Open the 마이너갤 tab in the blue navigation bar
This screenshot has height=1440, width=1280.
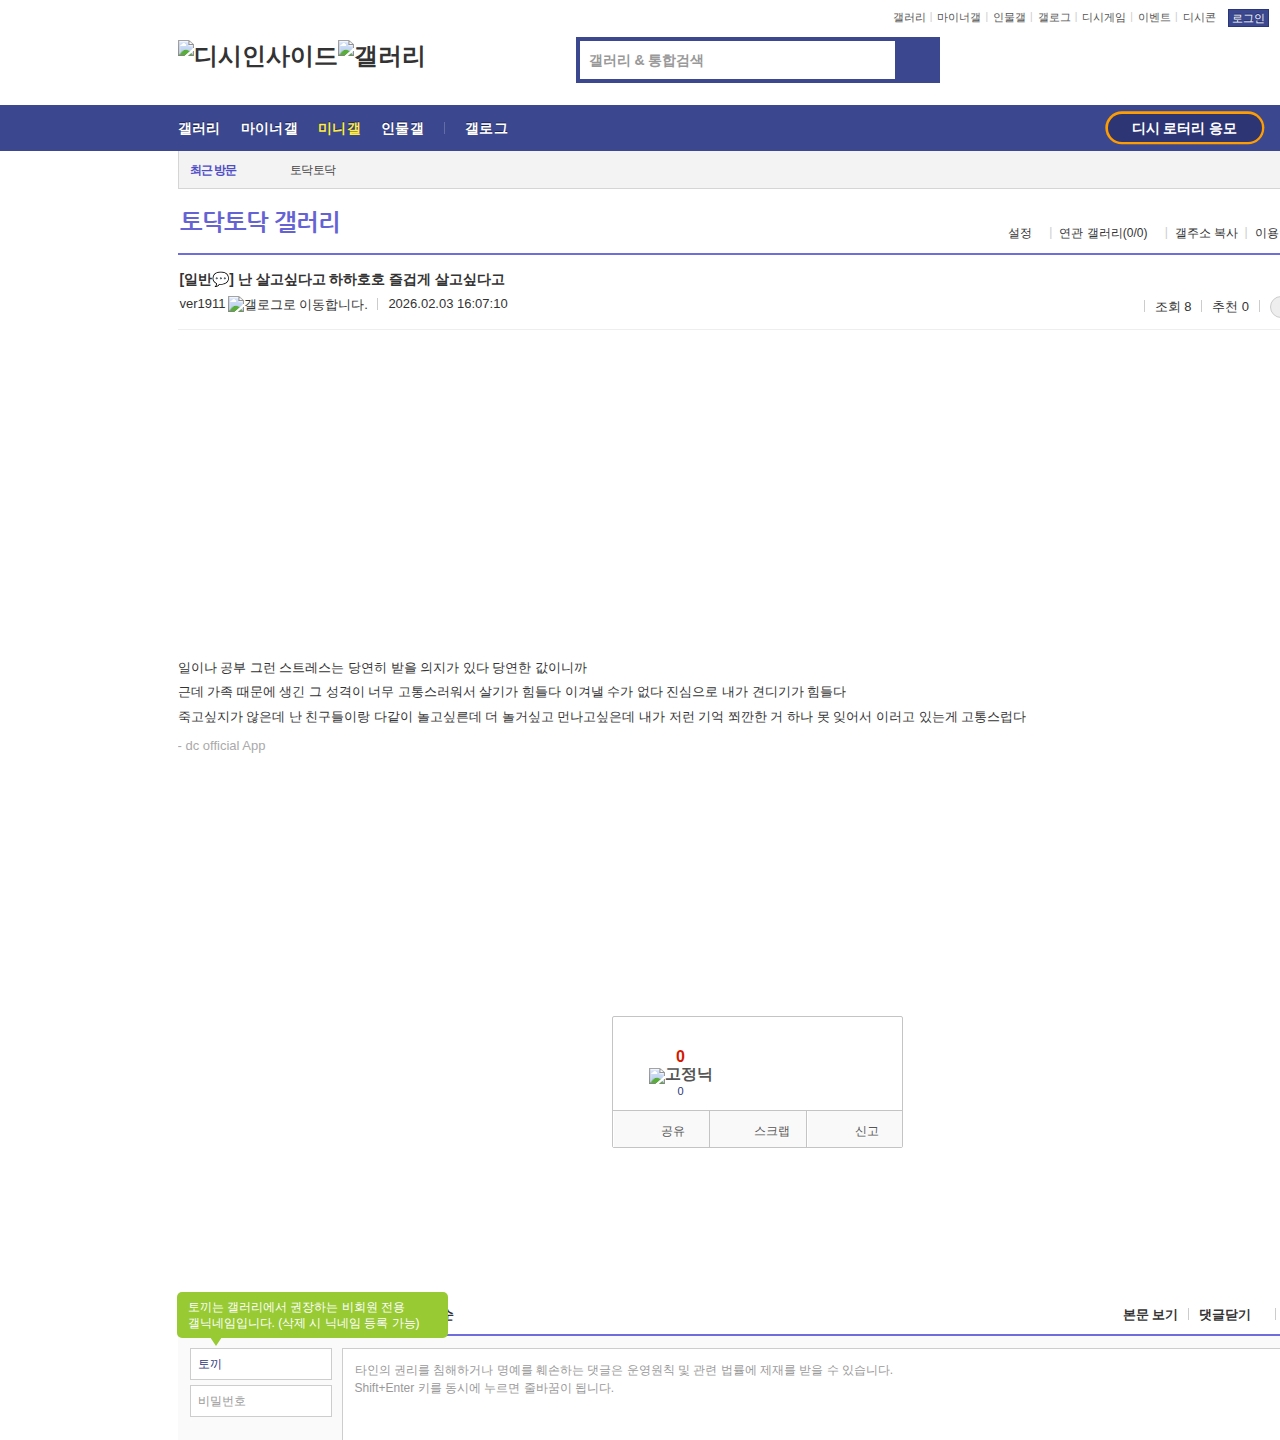269,129
